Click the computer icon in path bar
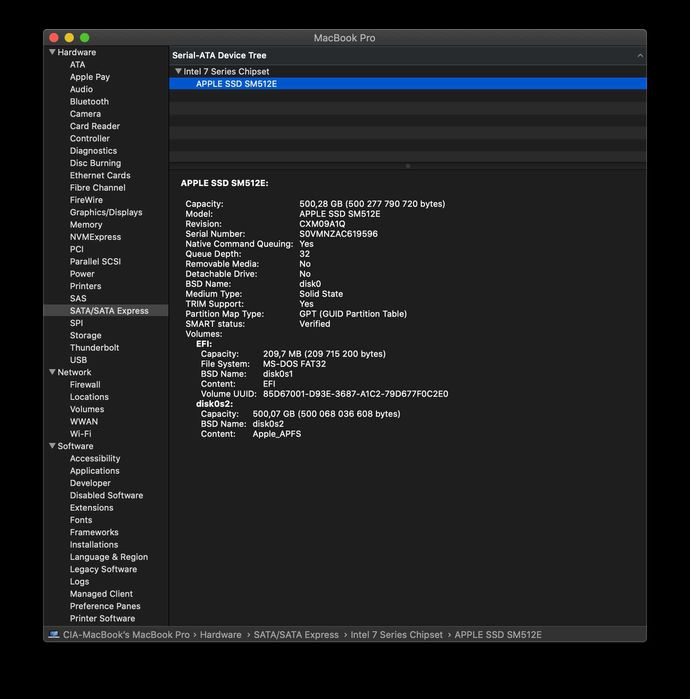Screen dimensions: 690x699 (x=54, y=634)
